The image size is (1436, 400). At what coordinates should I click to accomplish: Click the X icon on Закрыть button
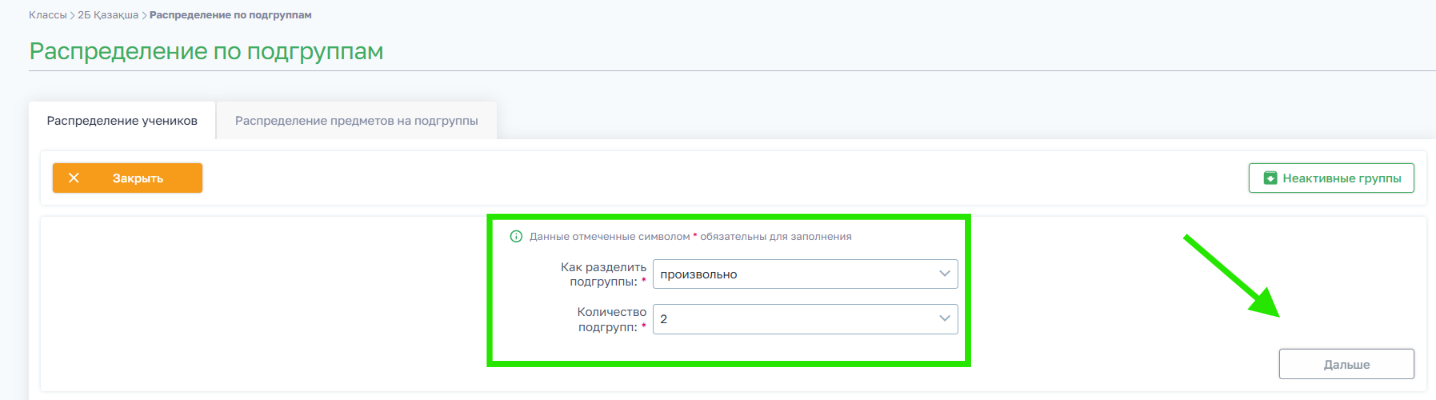tap(74, 178)
